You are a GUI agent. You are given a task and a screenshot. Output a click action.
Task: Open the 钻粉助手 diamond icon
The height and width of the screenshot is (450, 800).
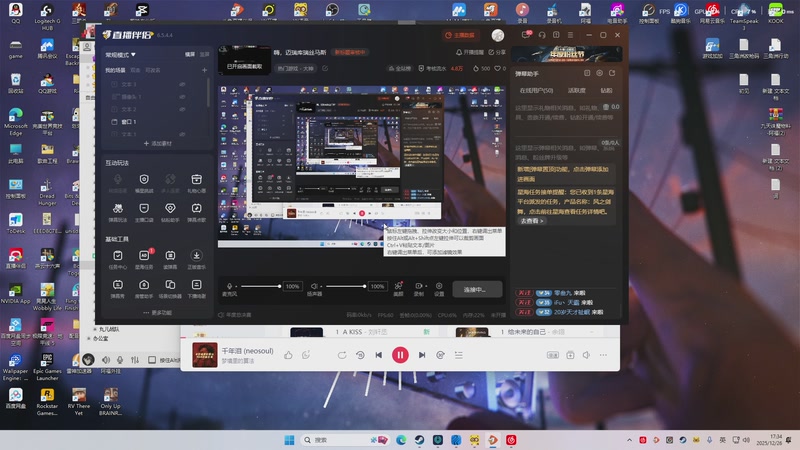click(170, 208)
